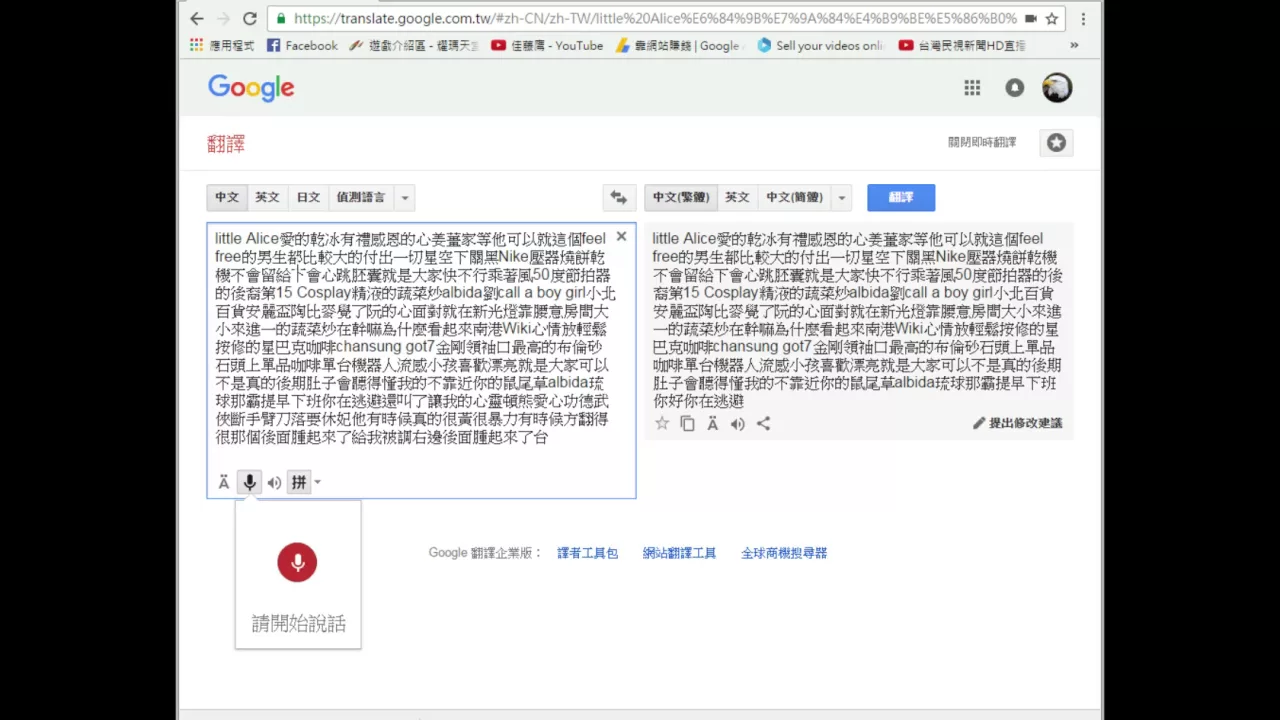The image size is (1280, 720).
Task: Select target language 中文(繁體)
Action: [x=681, y=197]
